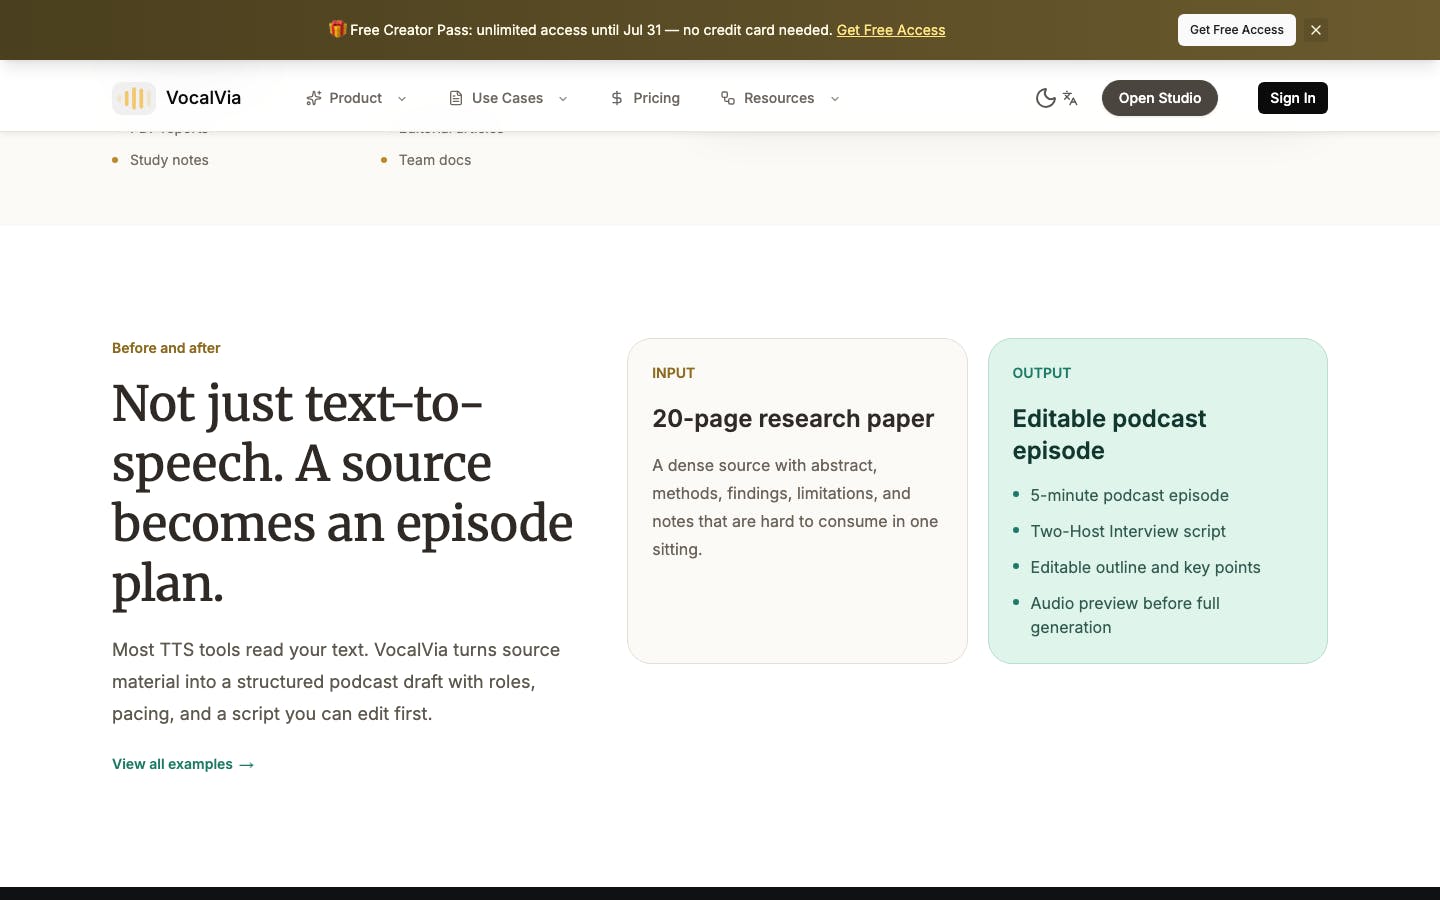Follow the underlined Get Free Access link
Screen dimensions: 1440x900
891,30
